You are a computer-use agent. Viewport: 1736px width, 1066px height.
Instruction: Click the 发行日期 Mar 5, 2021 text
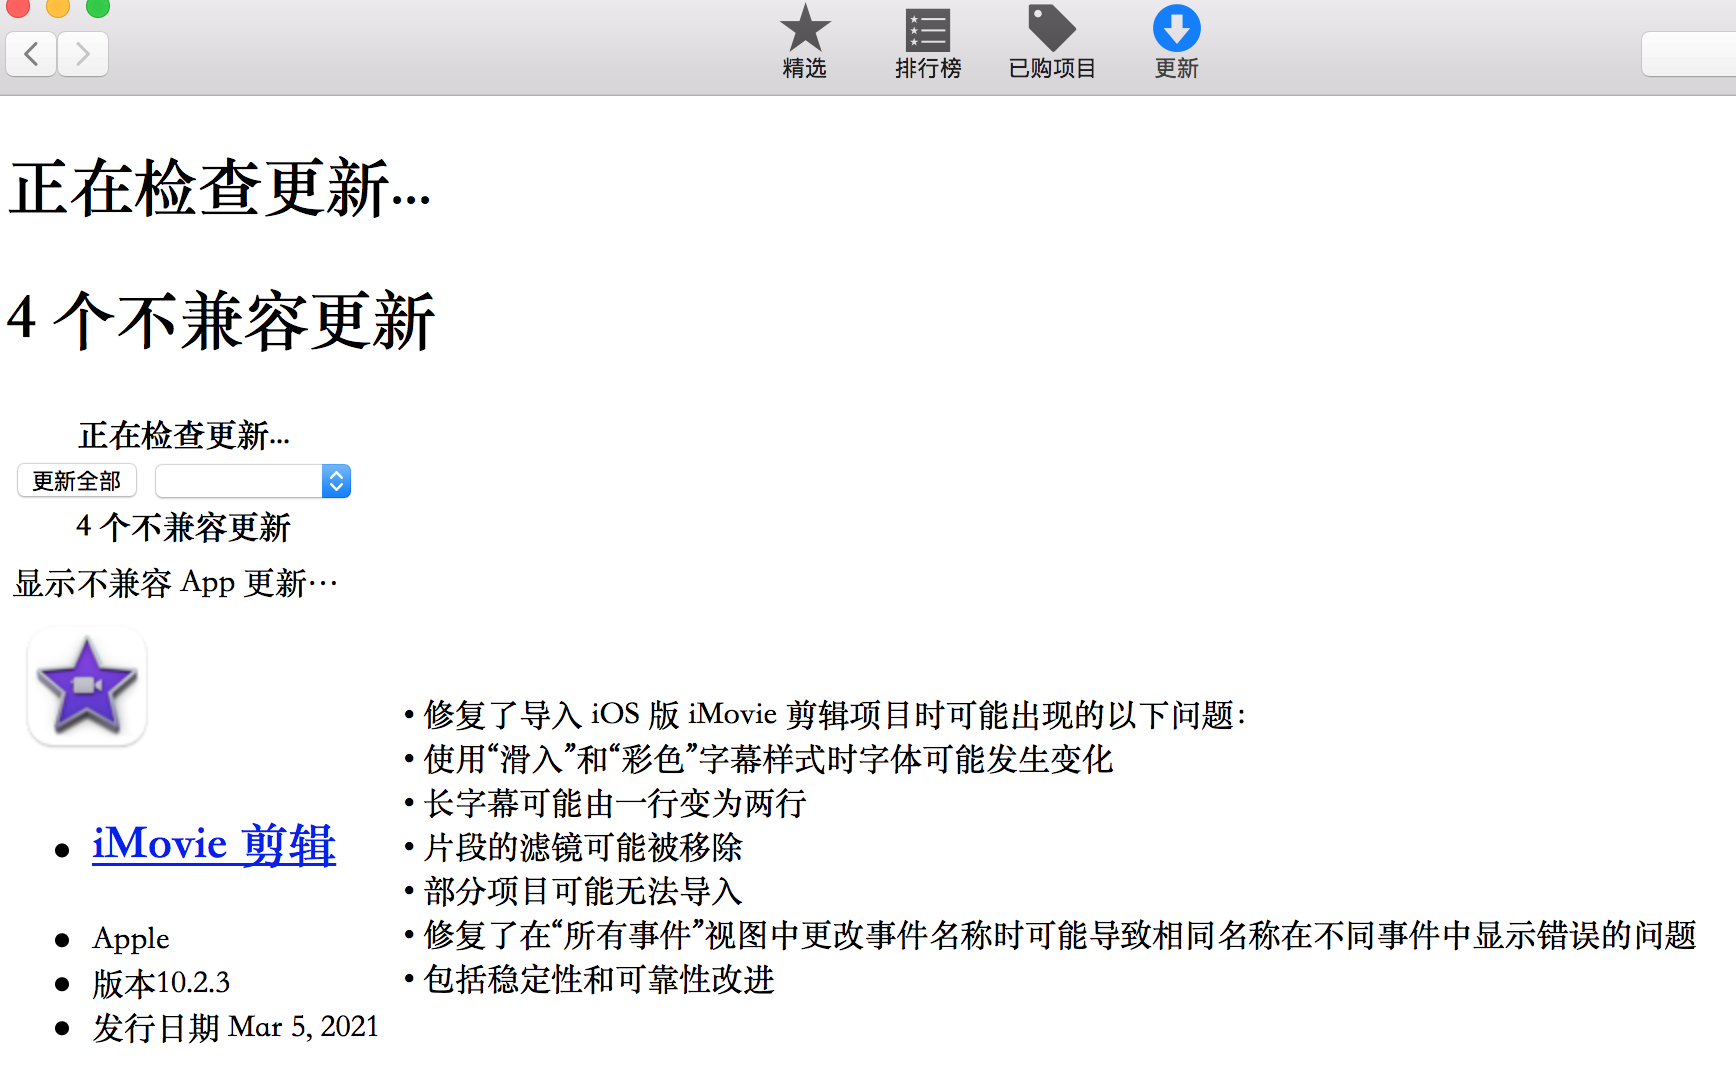(x=236, y=1026)
